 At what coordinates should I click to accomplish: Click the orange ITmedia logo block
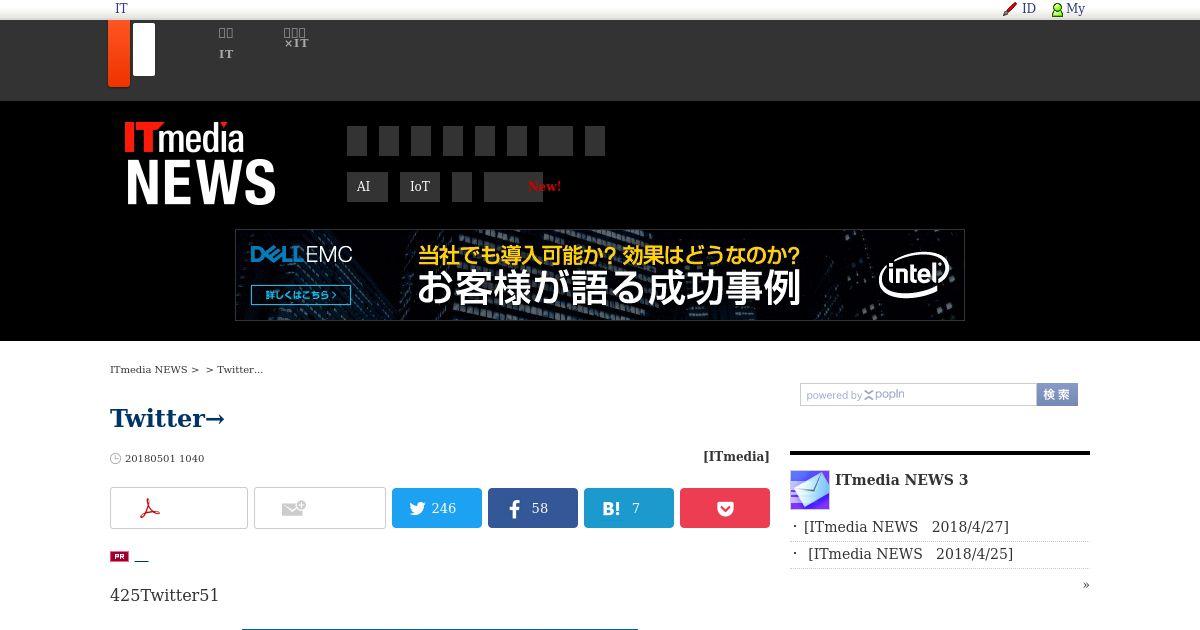point(119,53)
